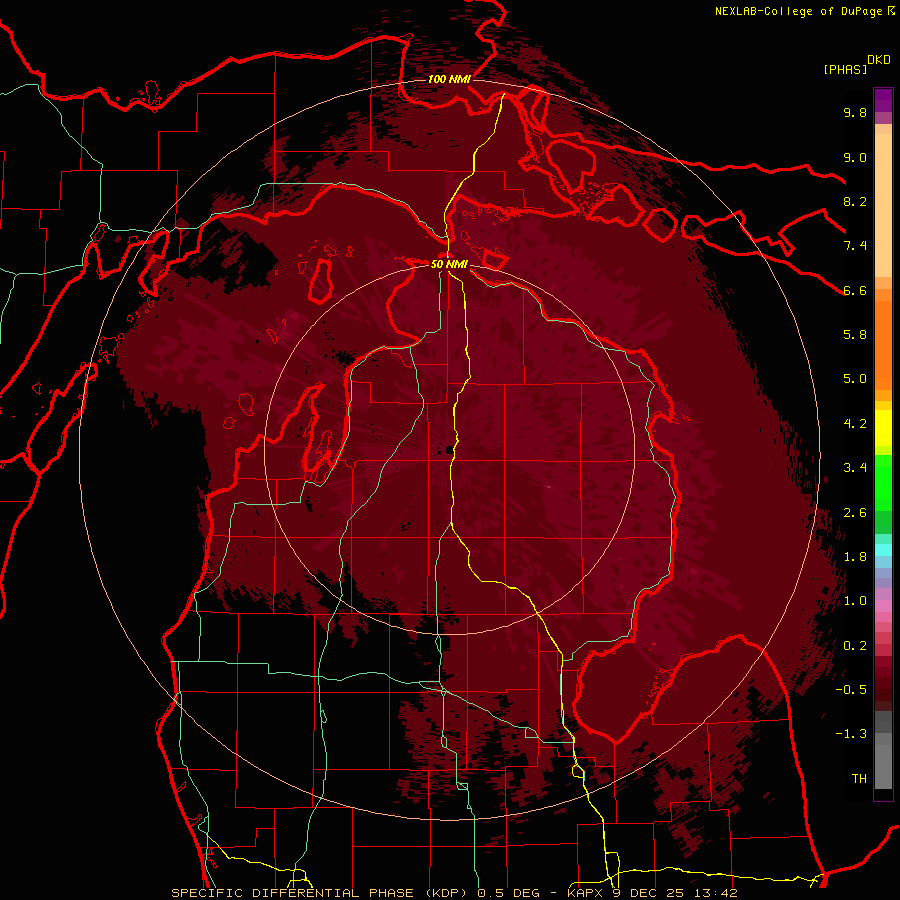
Task: Click the KAPX 9 DEC 25 13:42 timestamp
Action: click(652, 893)
